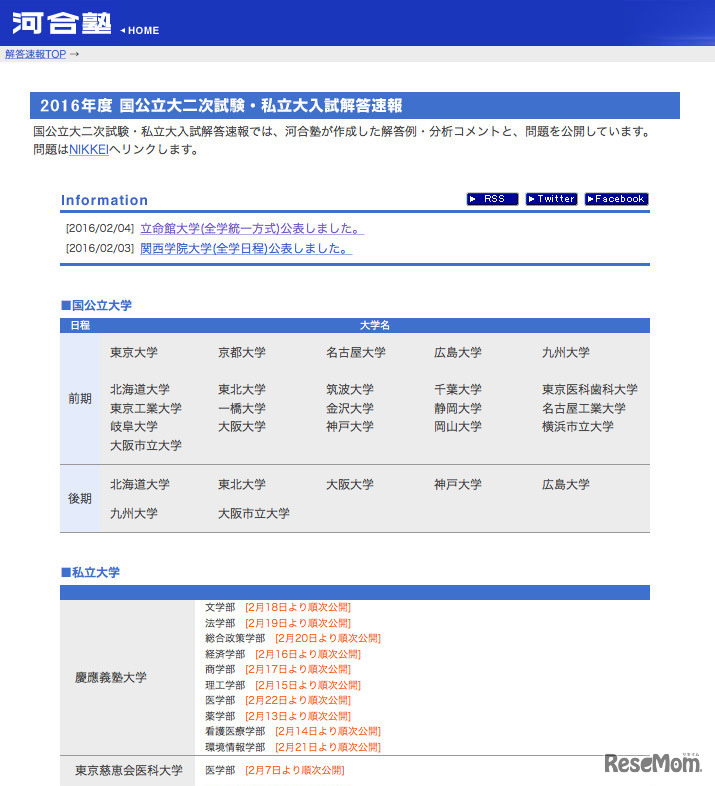Select 東北大学 in 後期 row
The height and width of the screenshot is (786, 715).
click(242, 484)
